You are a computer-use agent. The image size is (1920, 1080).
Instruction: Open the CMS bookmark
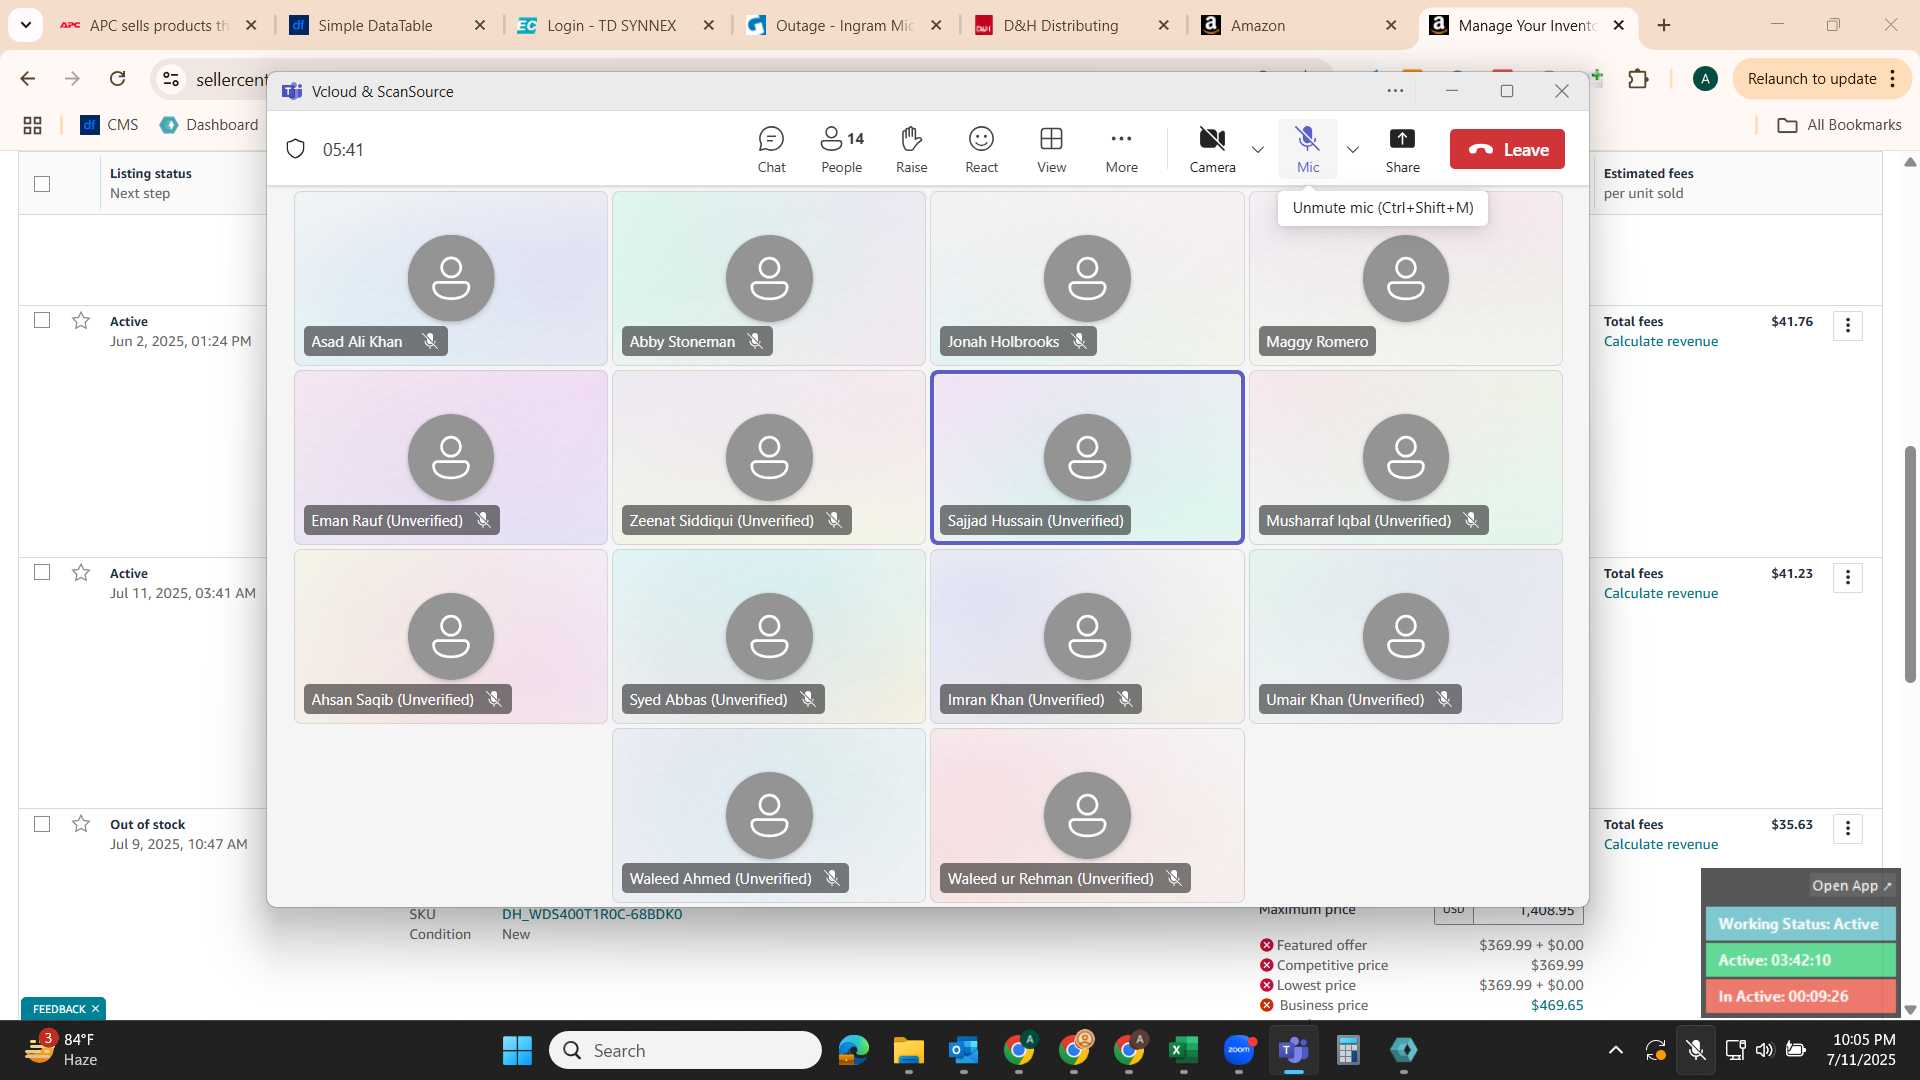pyautogui.click(x=110, y=125)
